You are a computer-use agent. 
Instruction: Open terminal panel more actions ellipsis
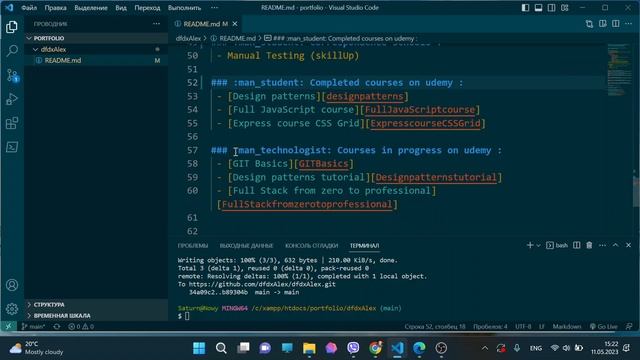tap(602, 245)
